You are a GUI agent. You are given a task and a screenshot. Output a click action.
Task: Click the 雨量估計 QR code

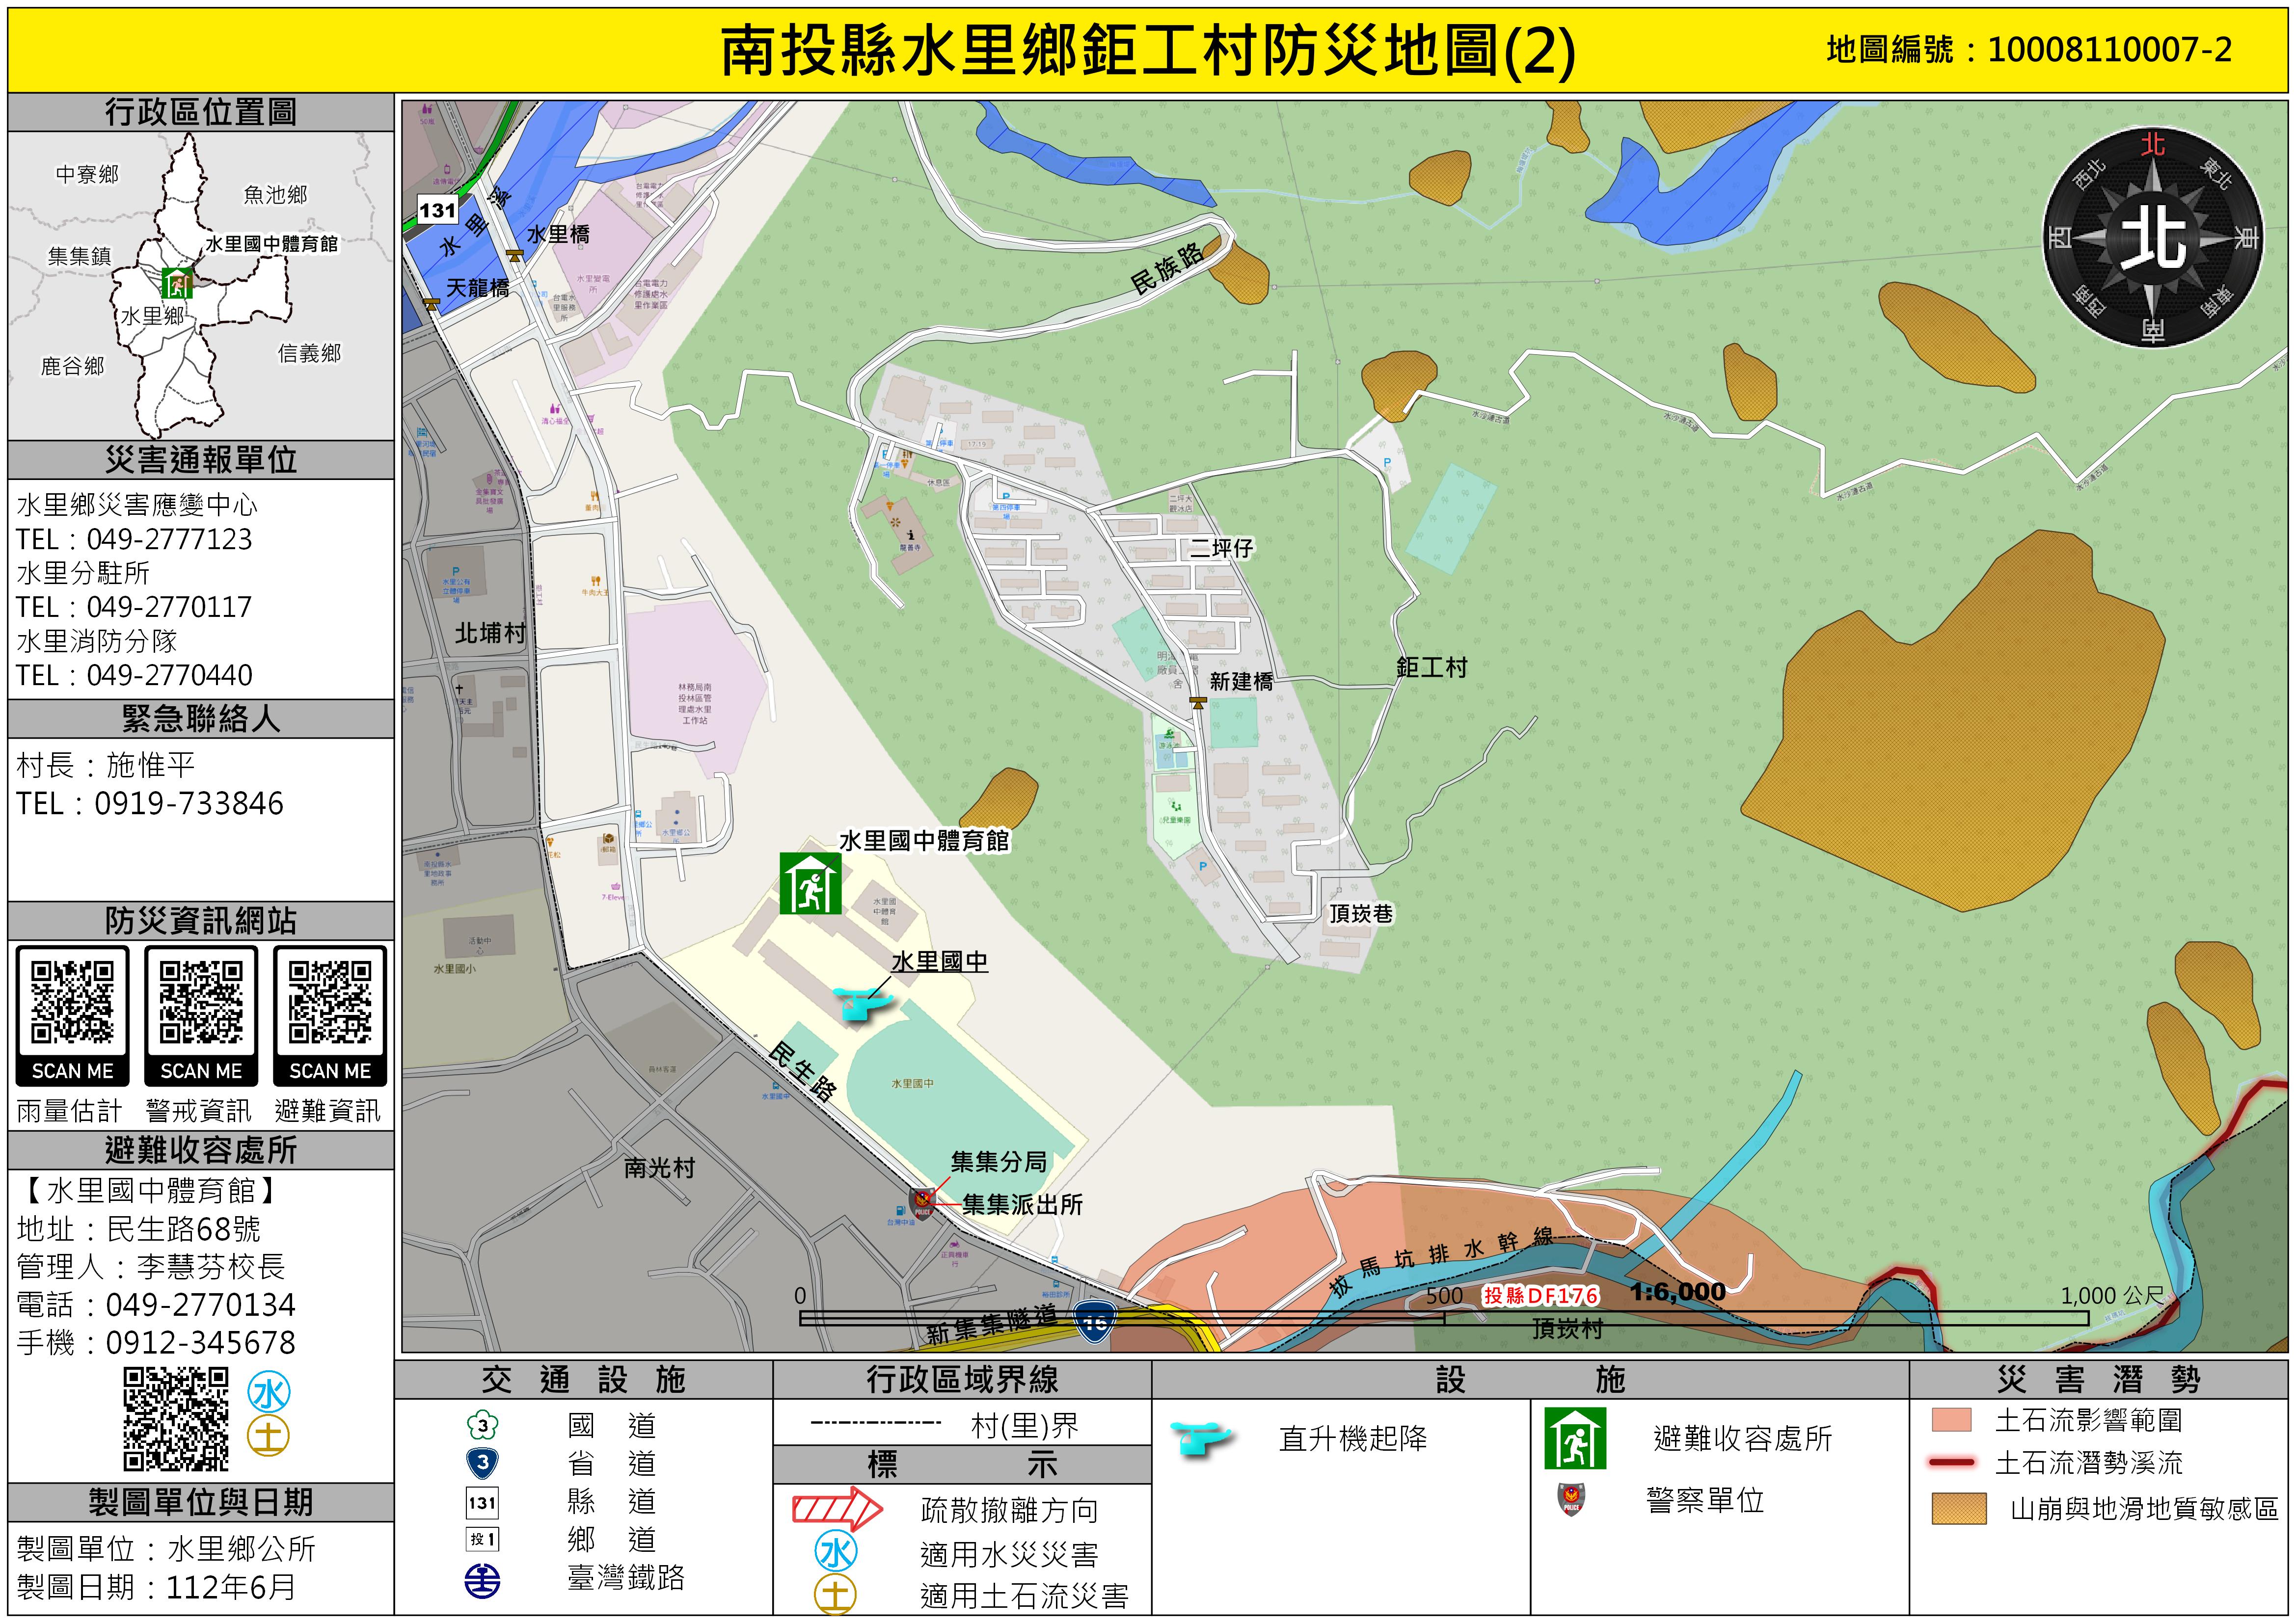72,1002
